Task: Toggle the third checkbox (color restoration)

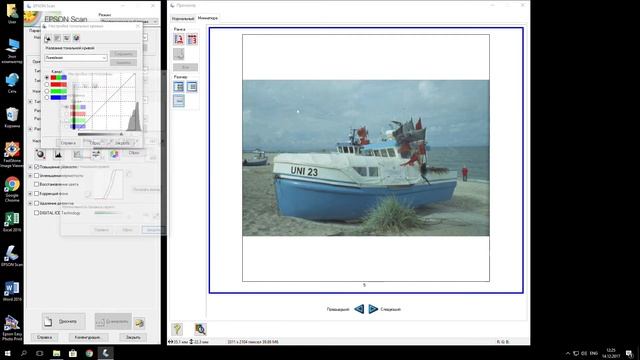Action: click(36, 184)
